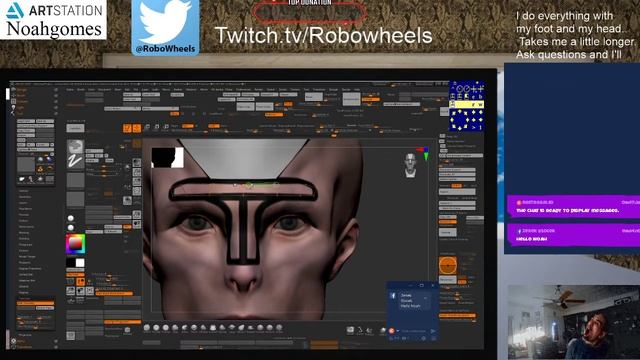Open the Brush menu in menu bar
This screenshot has height=360, width=640.
(x=81, y=89)
